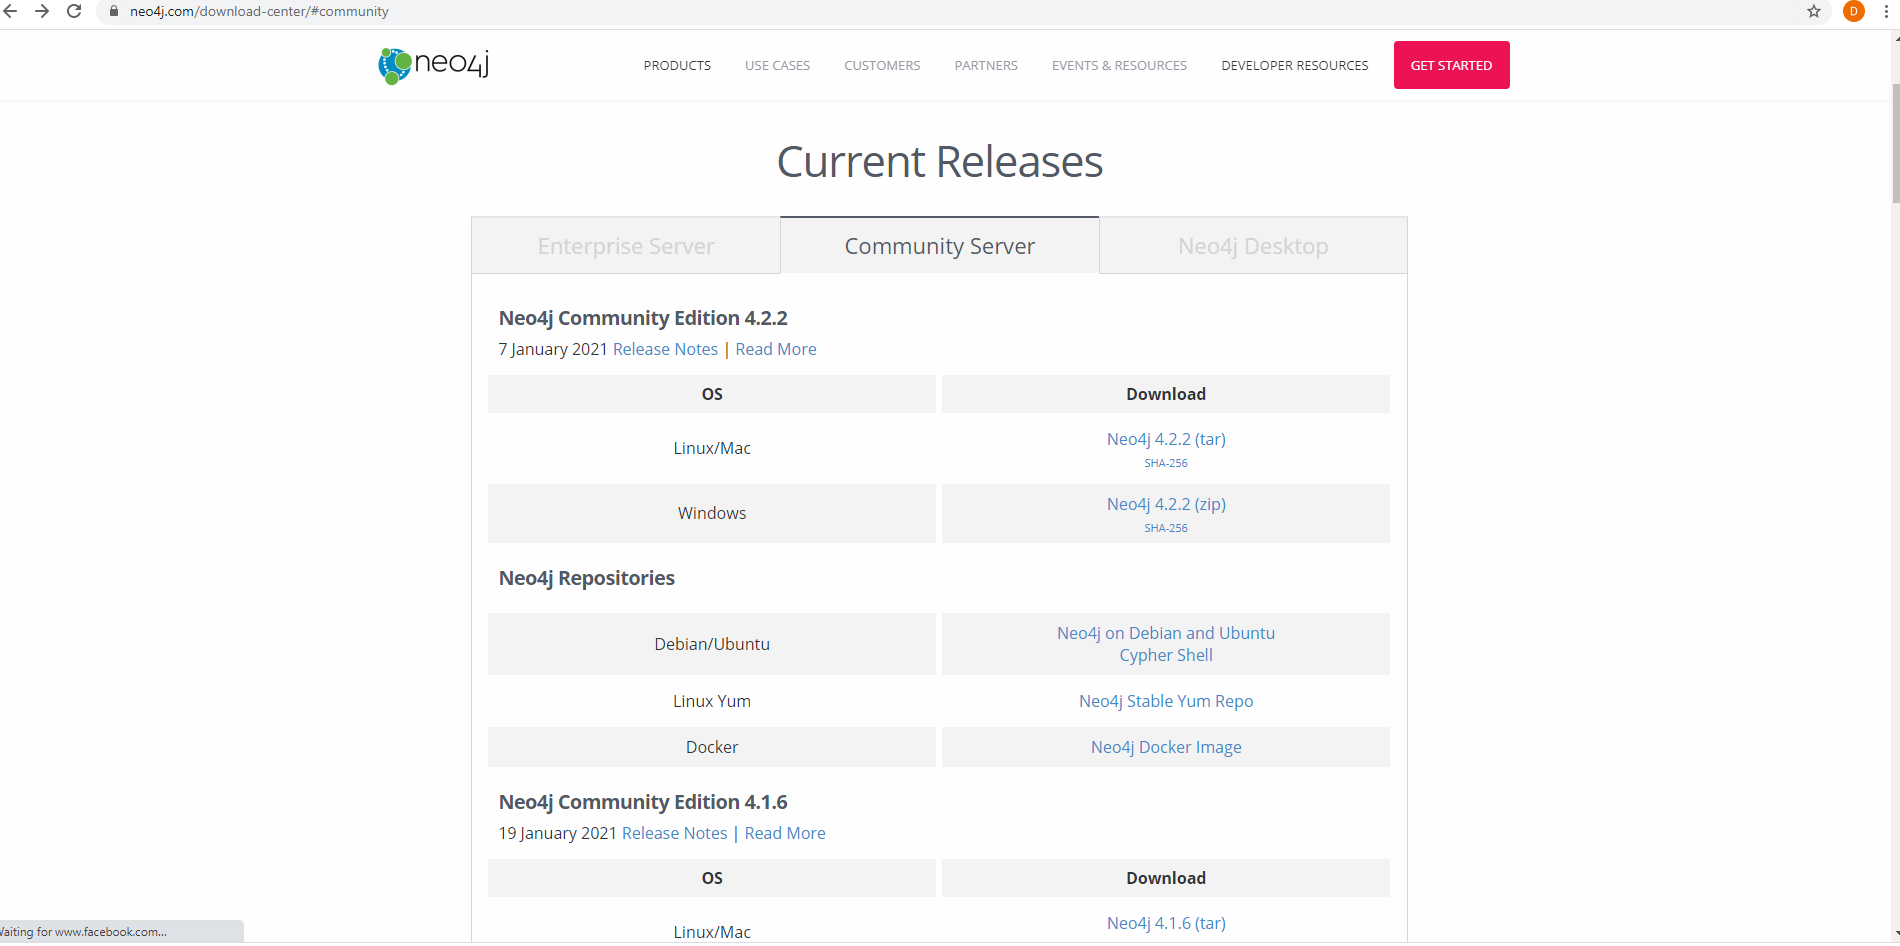Open the EVENTS & RESOURCES menu
This screenshot has height=946, width=1900.
click(x=1119, y=66)
